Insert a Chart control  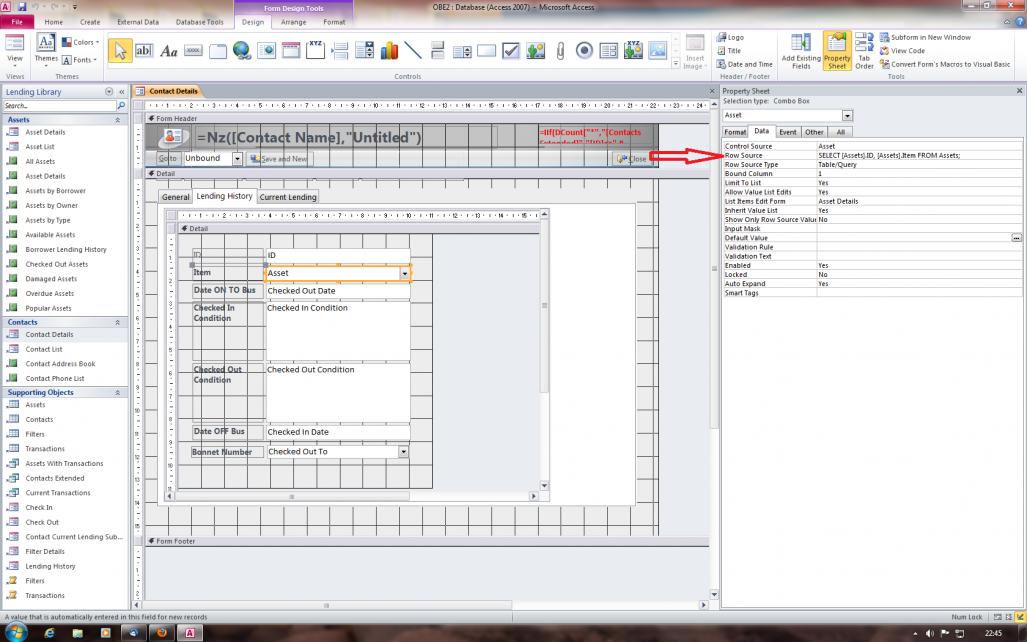pos(389,50)
